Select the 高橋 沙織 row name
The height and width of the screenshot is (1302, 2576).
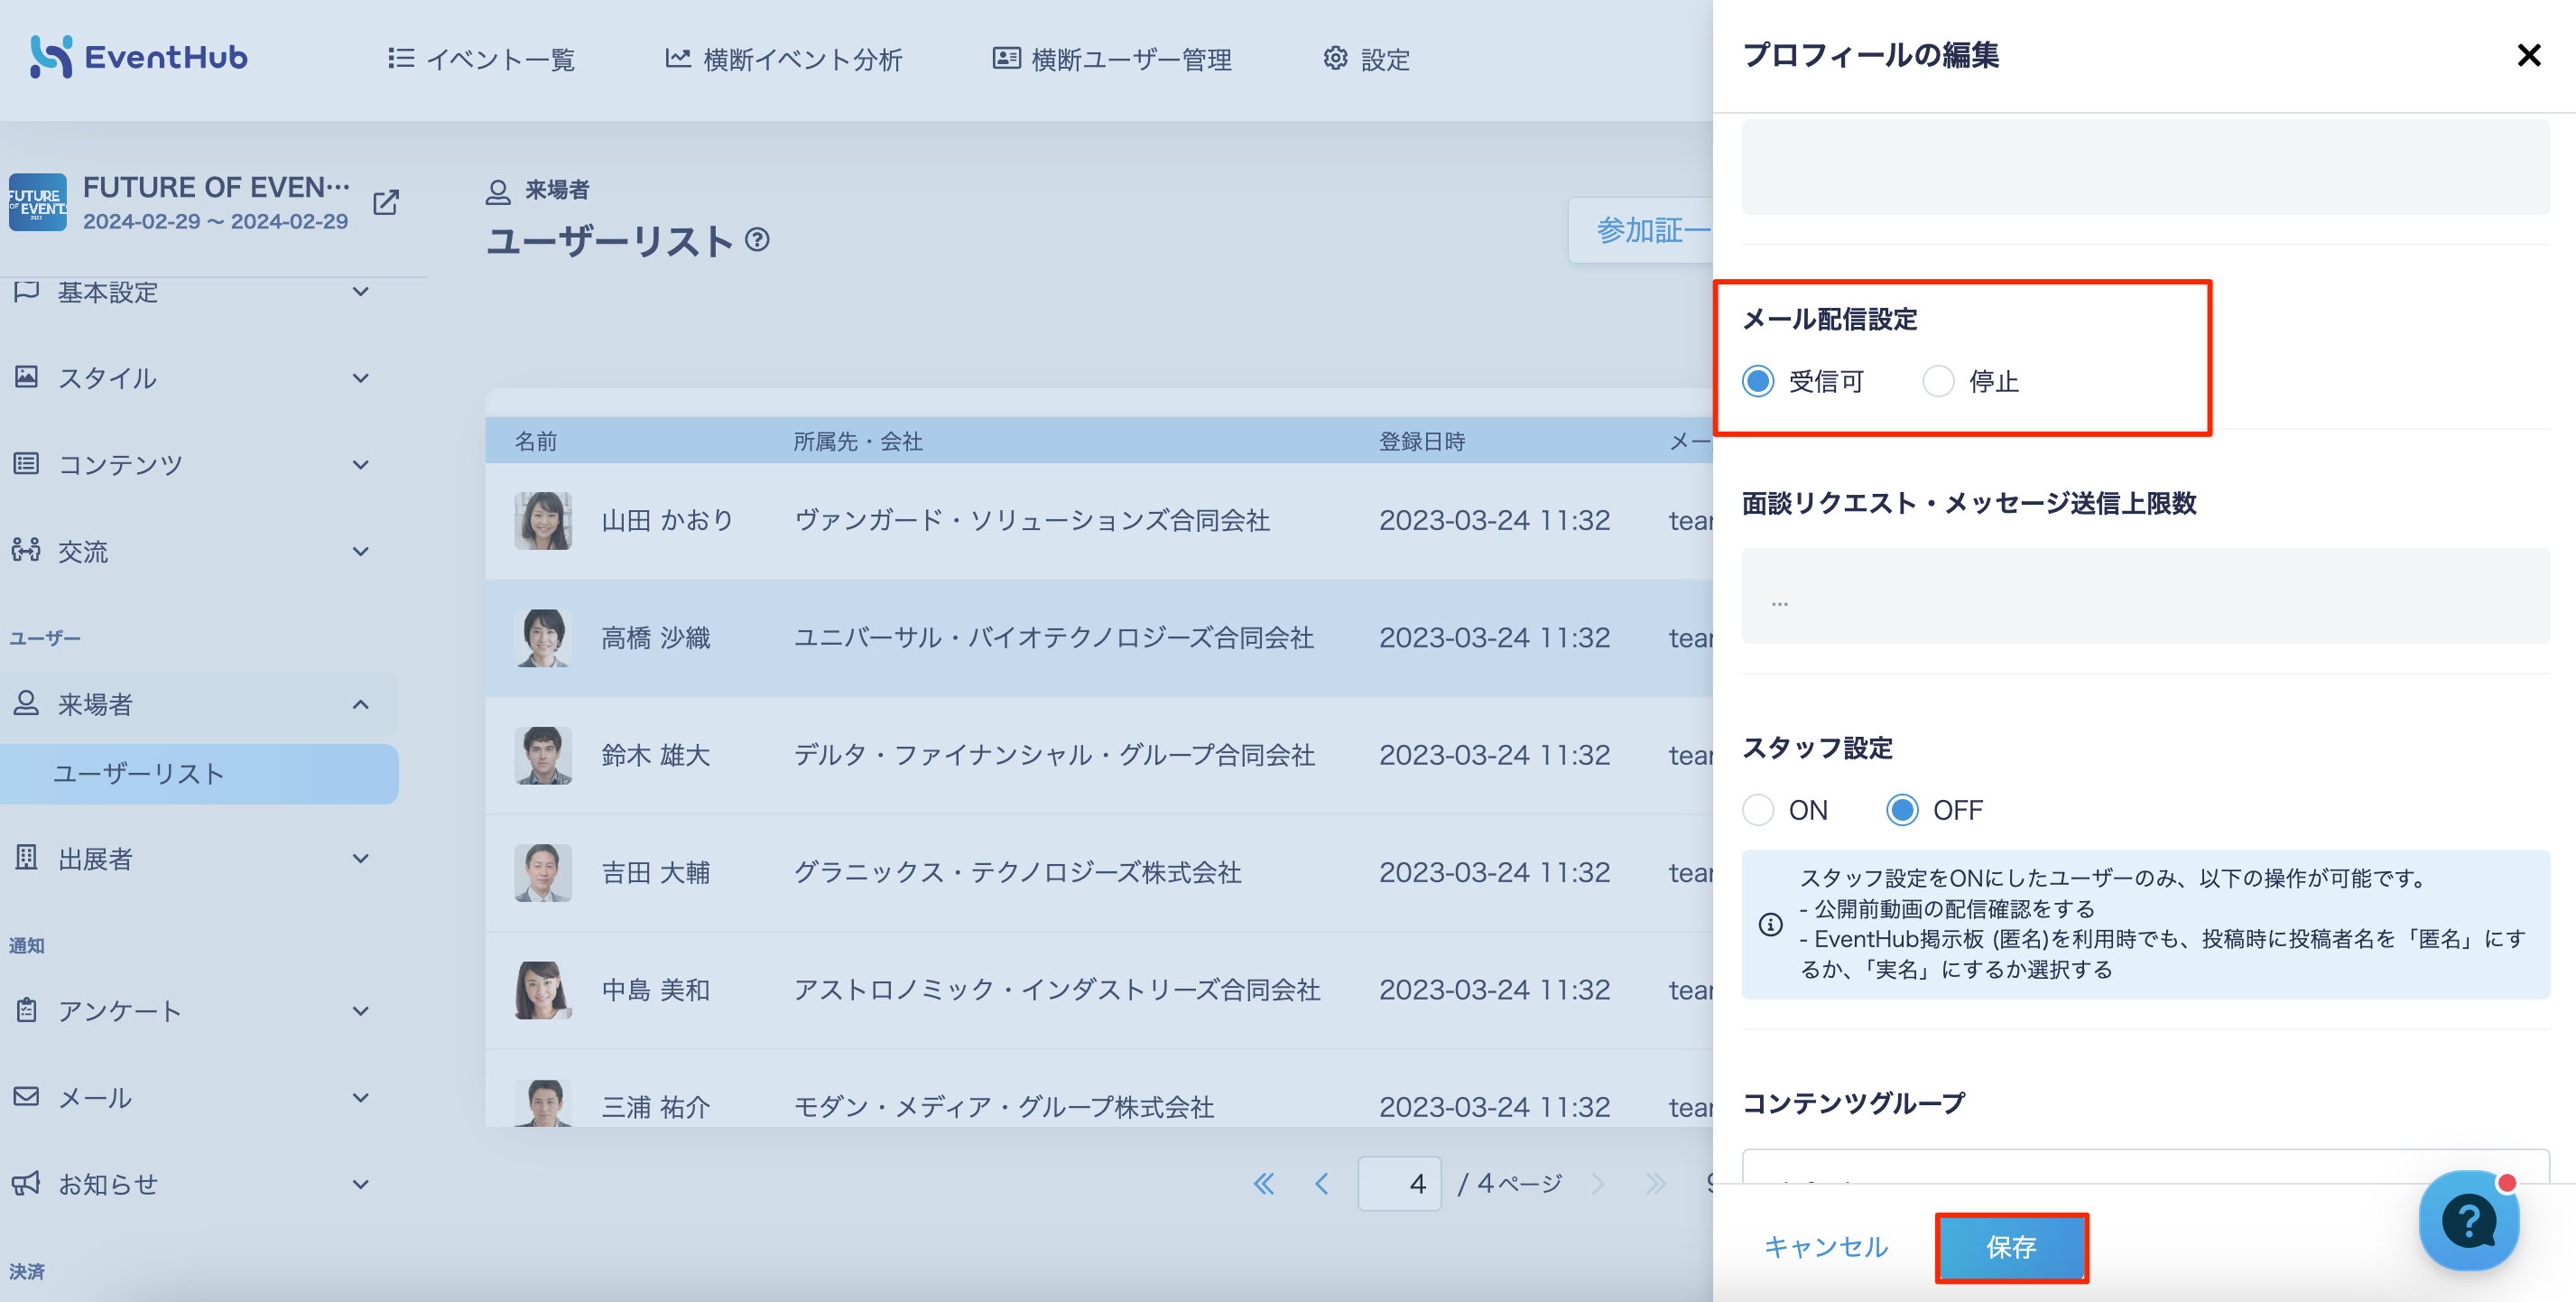click(656, 638)
